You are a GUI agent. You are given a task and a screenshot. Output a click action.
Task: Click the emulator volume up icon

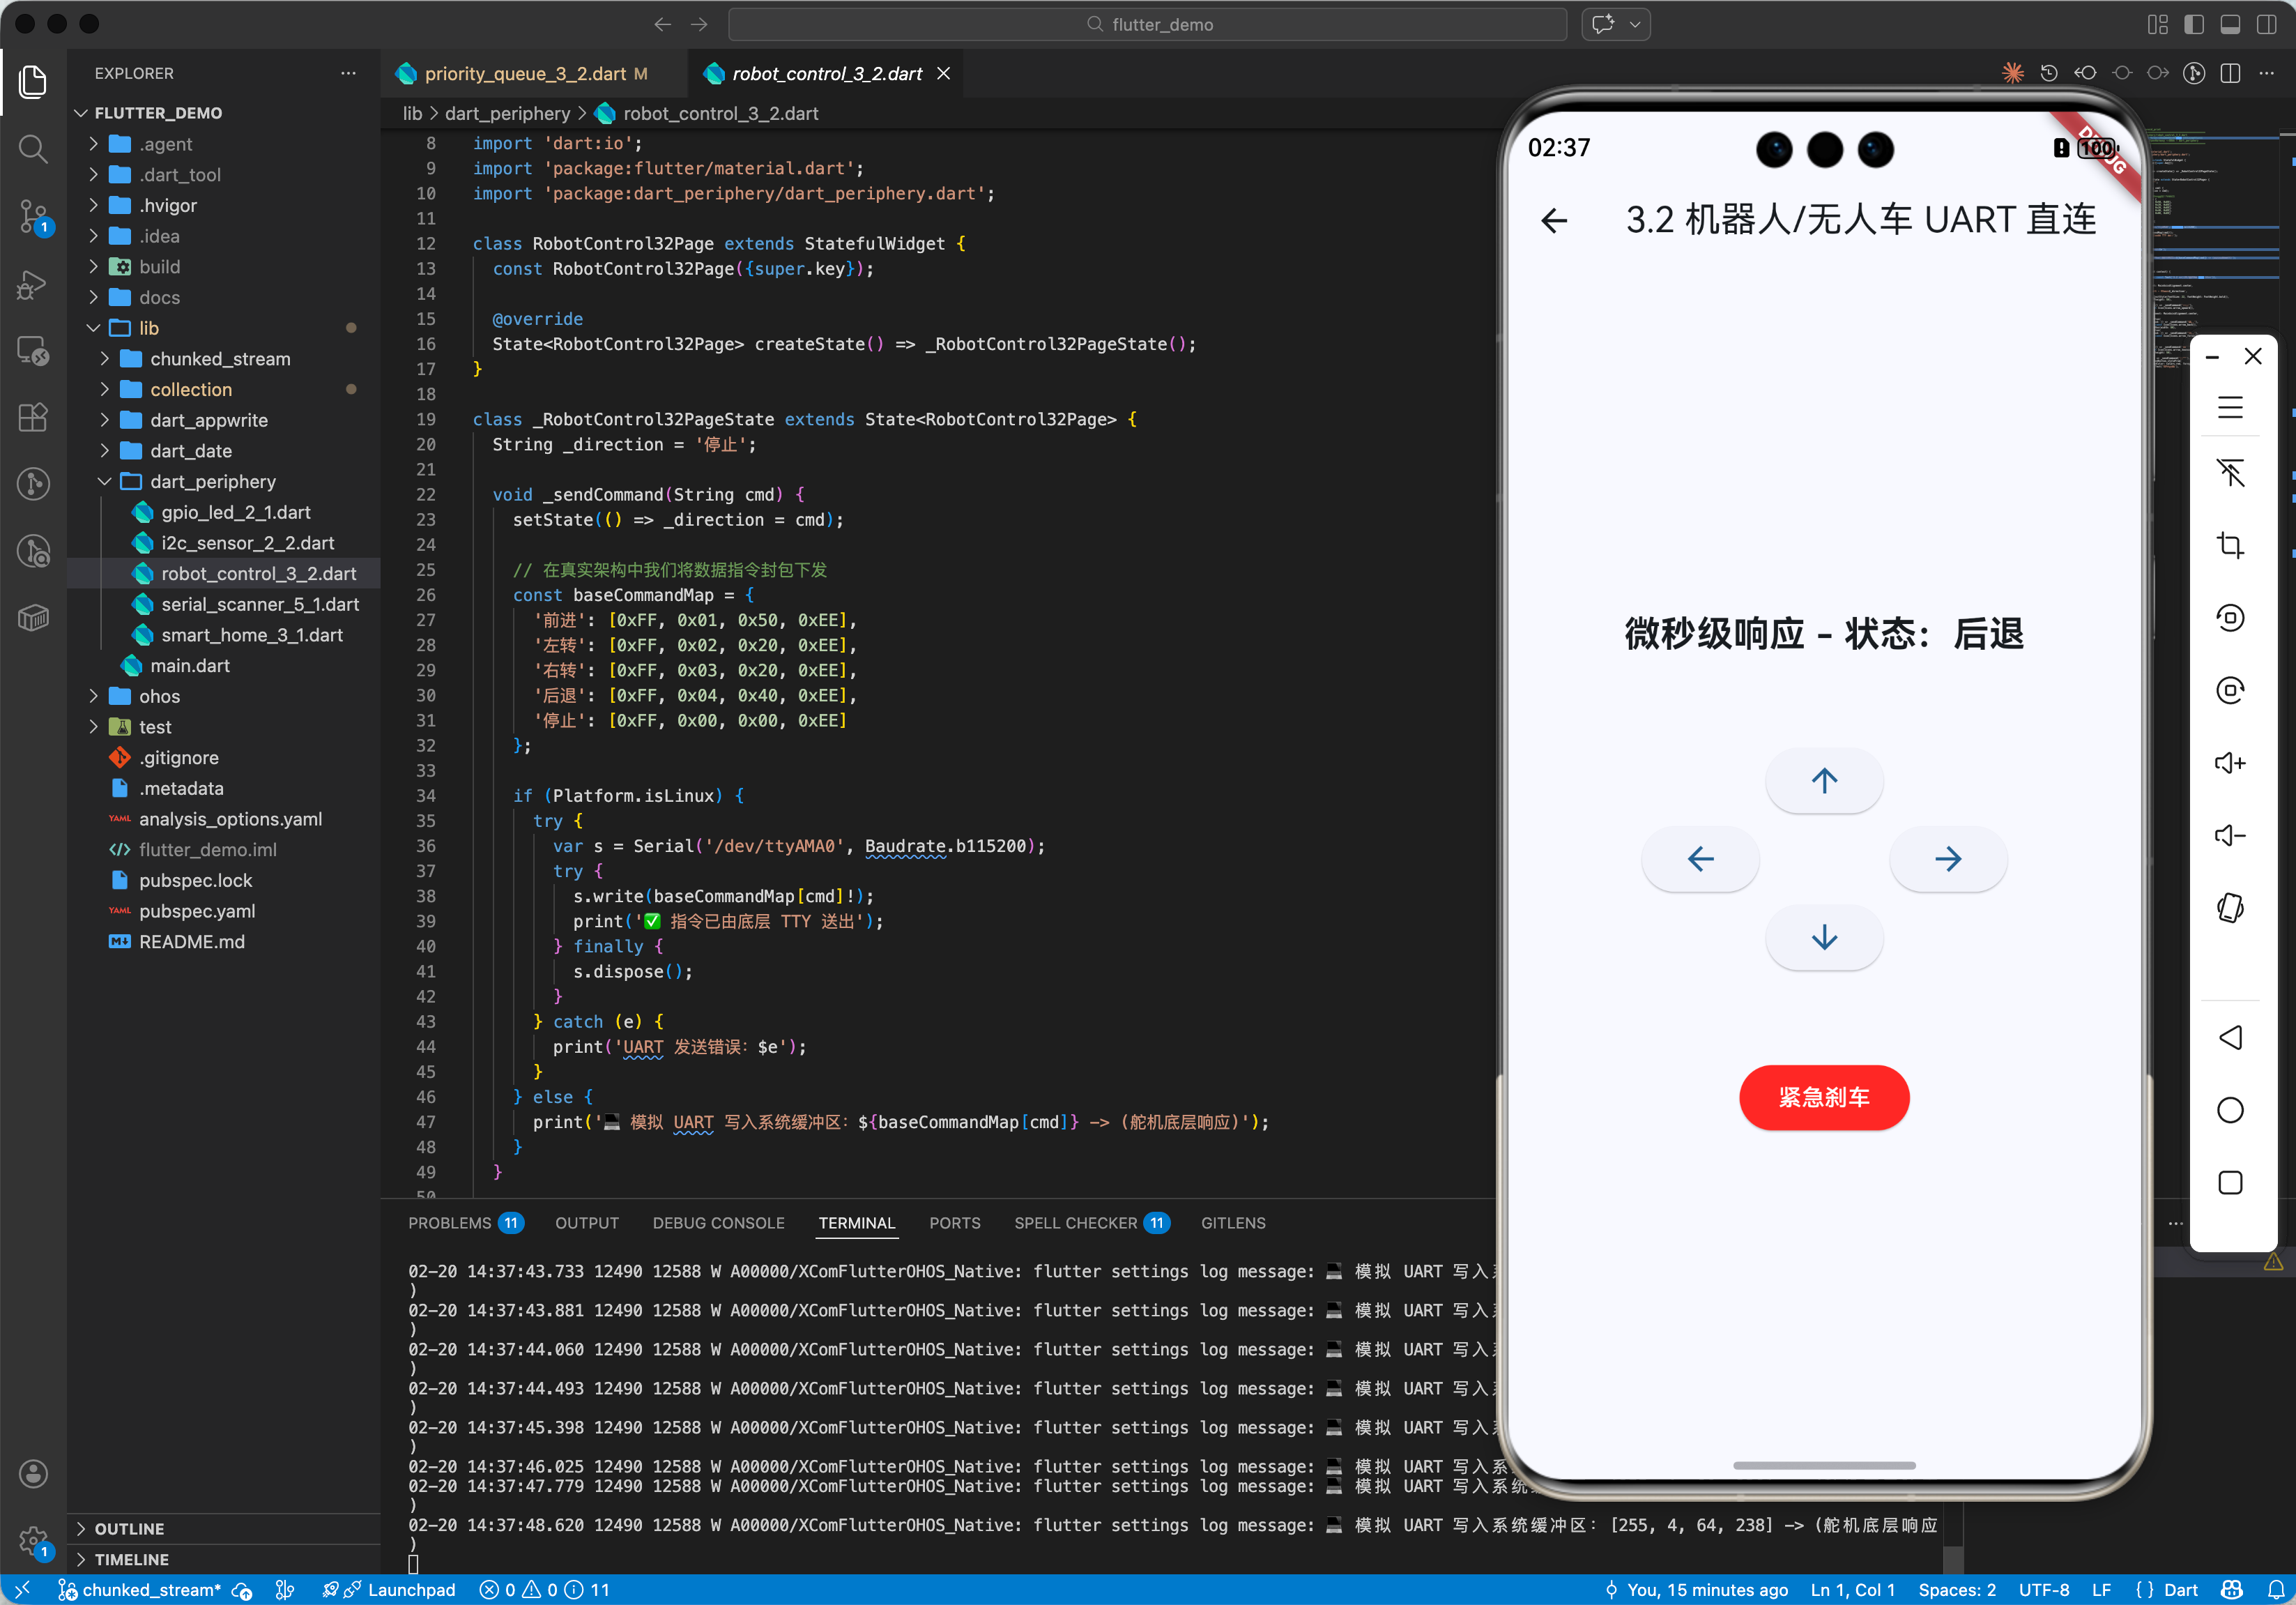tap(2229, 763)
